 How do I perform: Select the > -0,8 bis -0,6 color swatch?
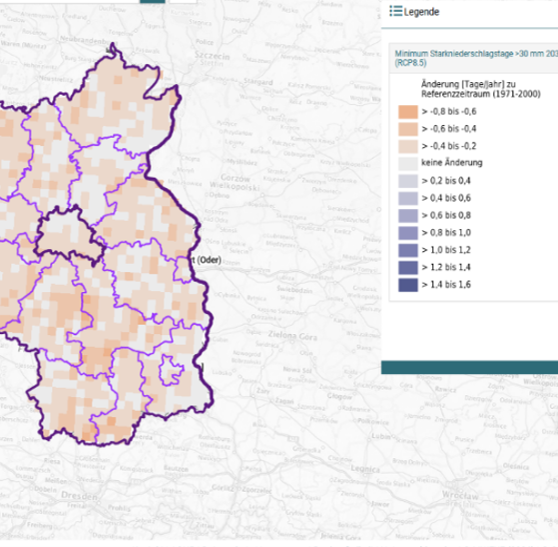click(x=408, y=112)
